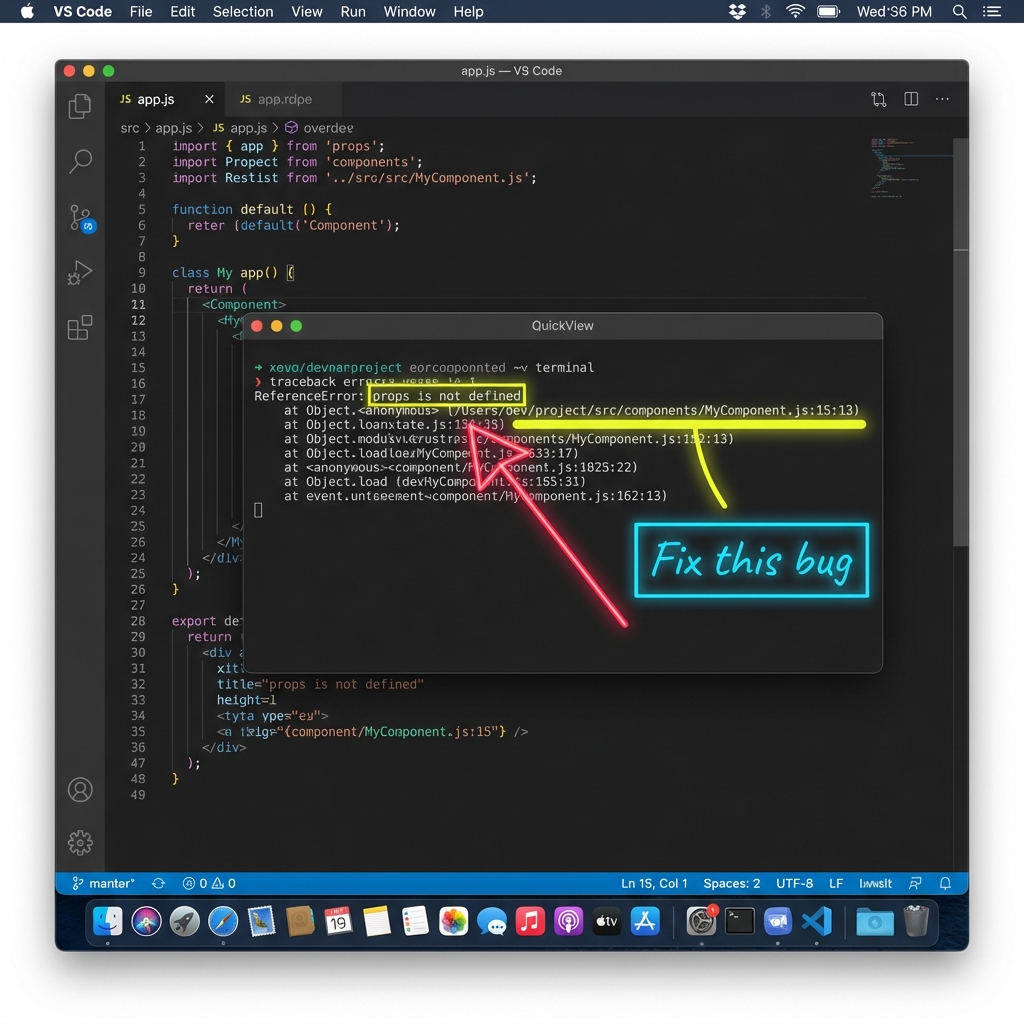Open VS Code from the Dock
1024x1024 pixels.
(818, 921)
